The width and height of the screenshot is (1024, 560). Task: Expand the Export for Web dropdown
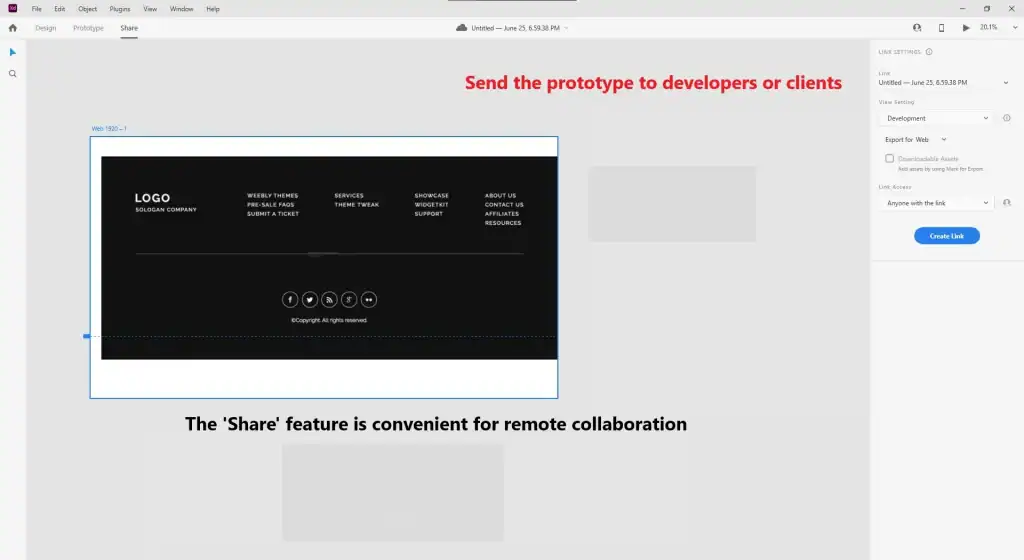[x=916, y=140]
